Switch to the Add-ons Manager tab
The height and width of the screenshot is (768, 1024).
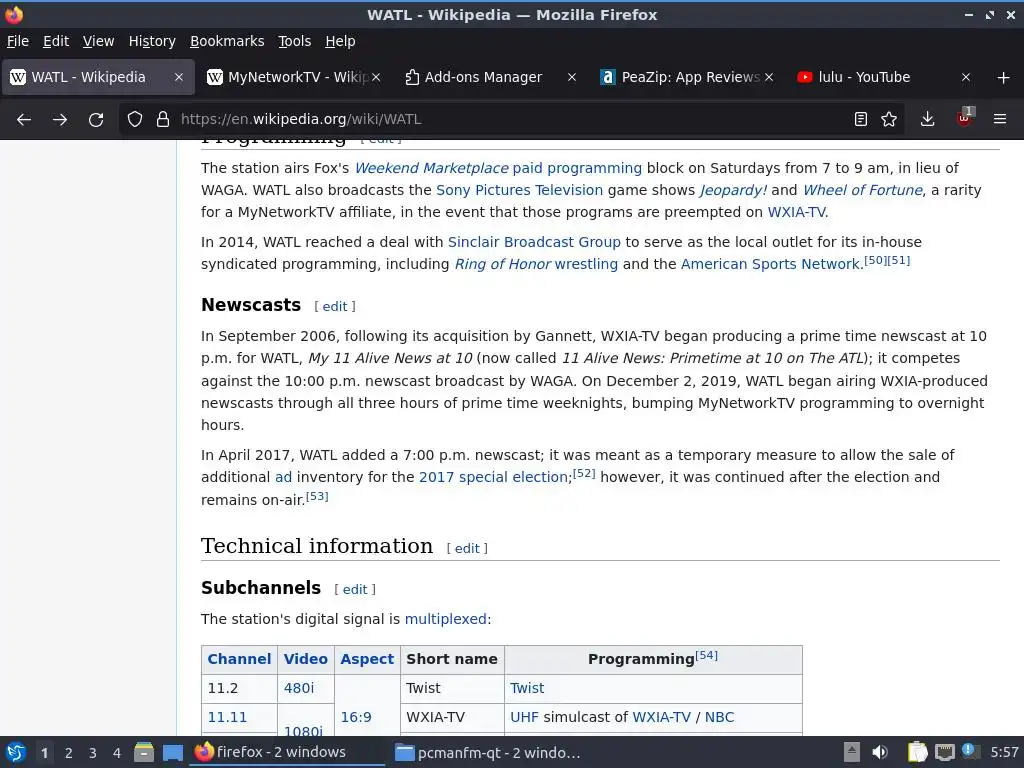483,77
